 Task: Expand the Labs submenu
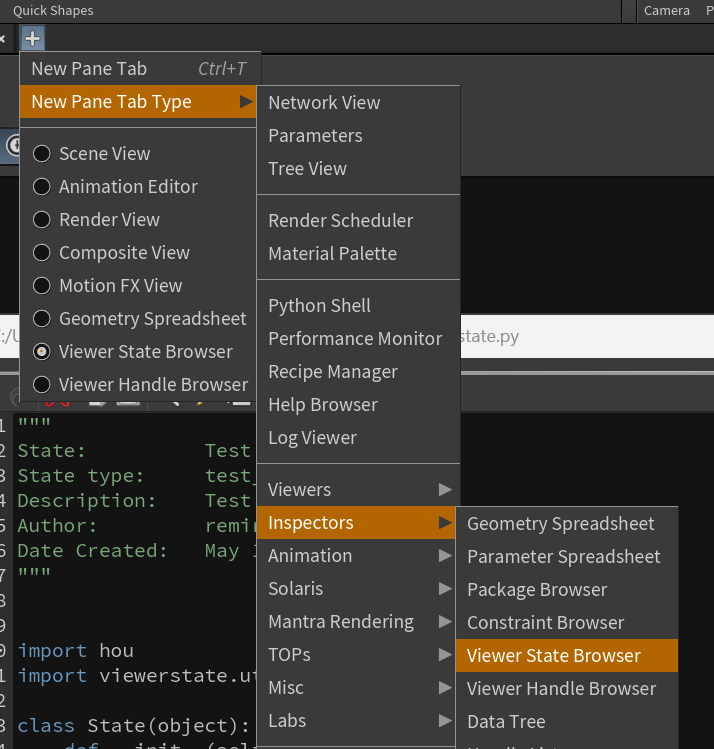pyautogui.click(x=358, y=720)
